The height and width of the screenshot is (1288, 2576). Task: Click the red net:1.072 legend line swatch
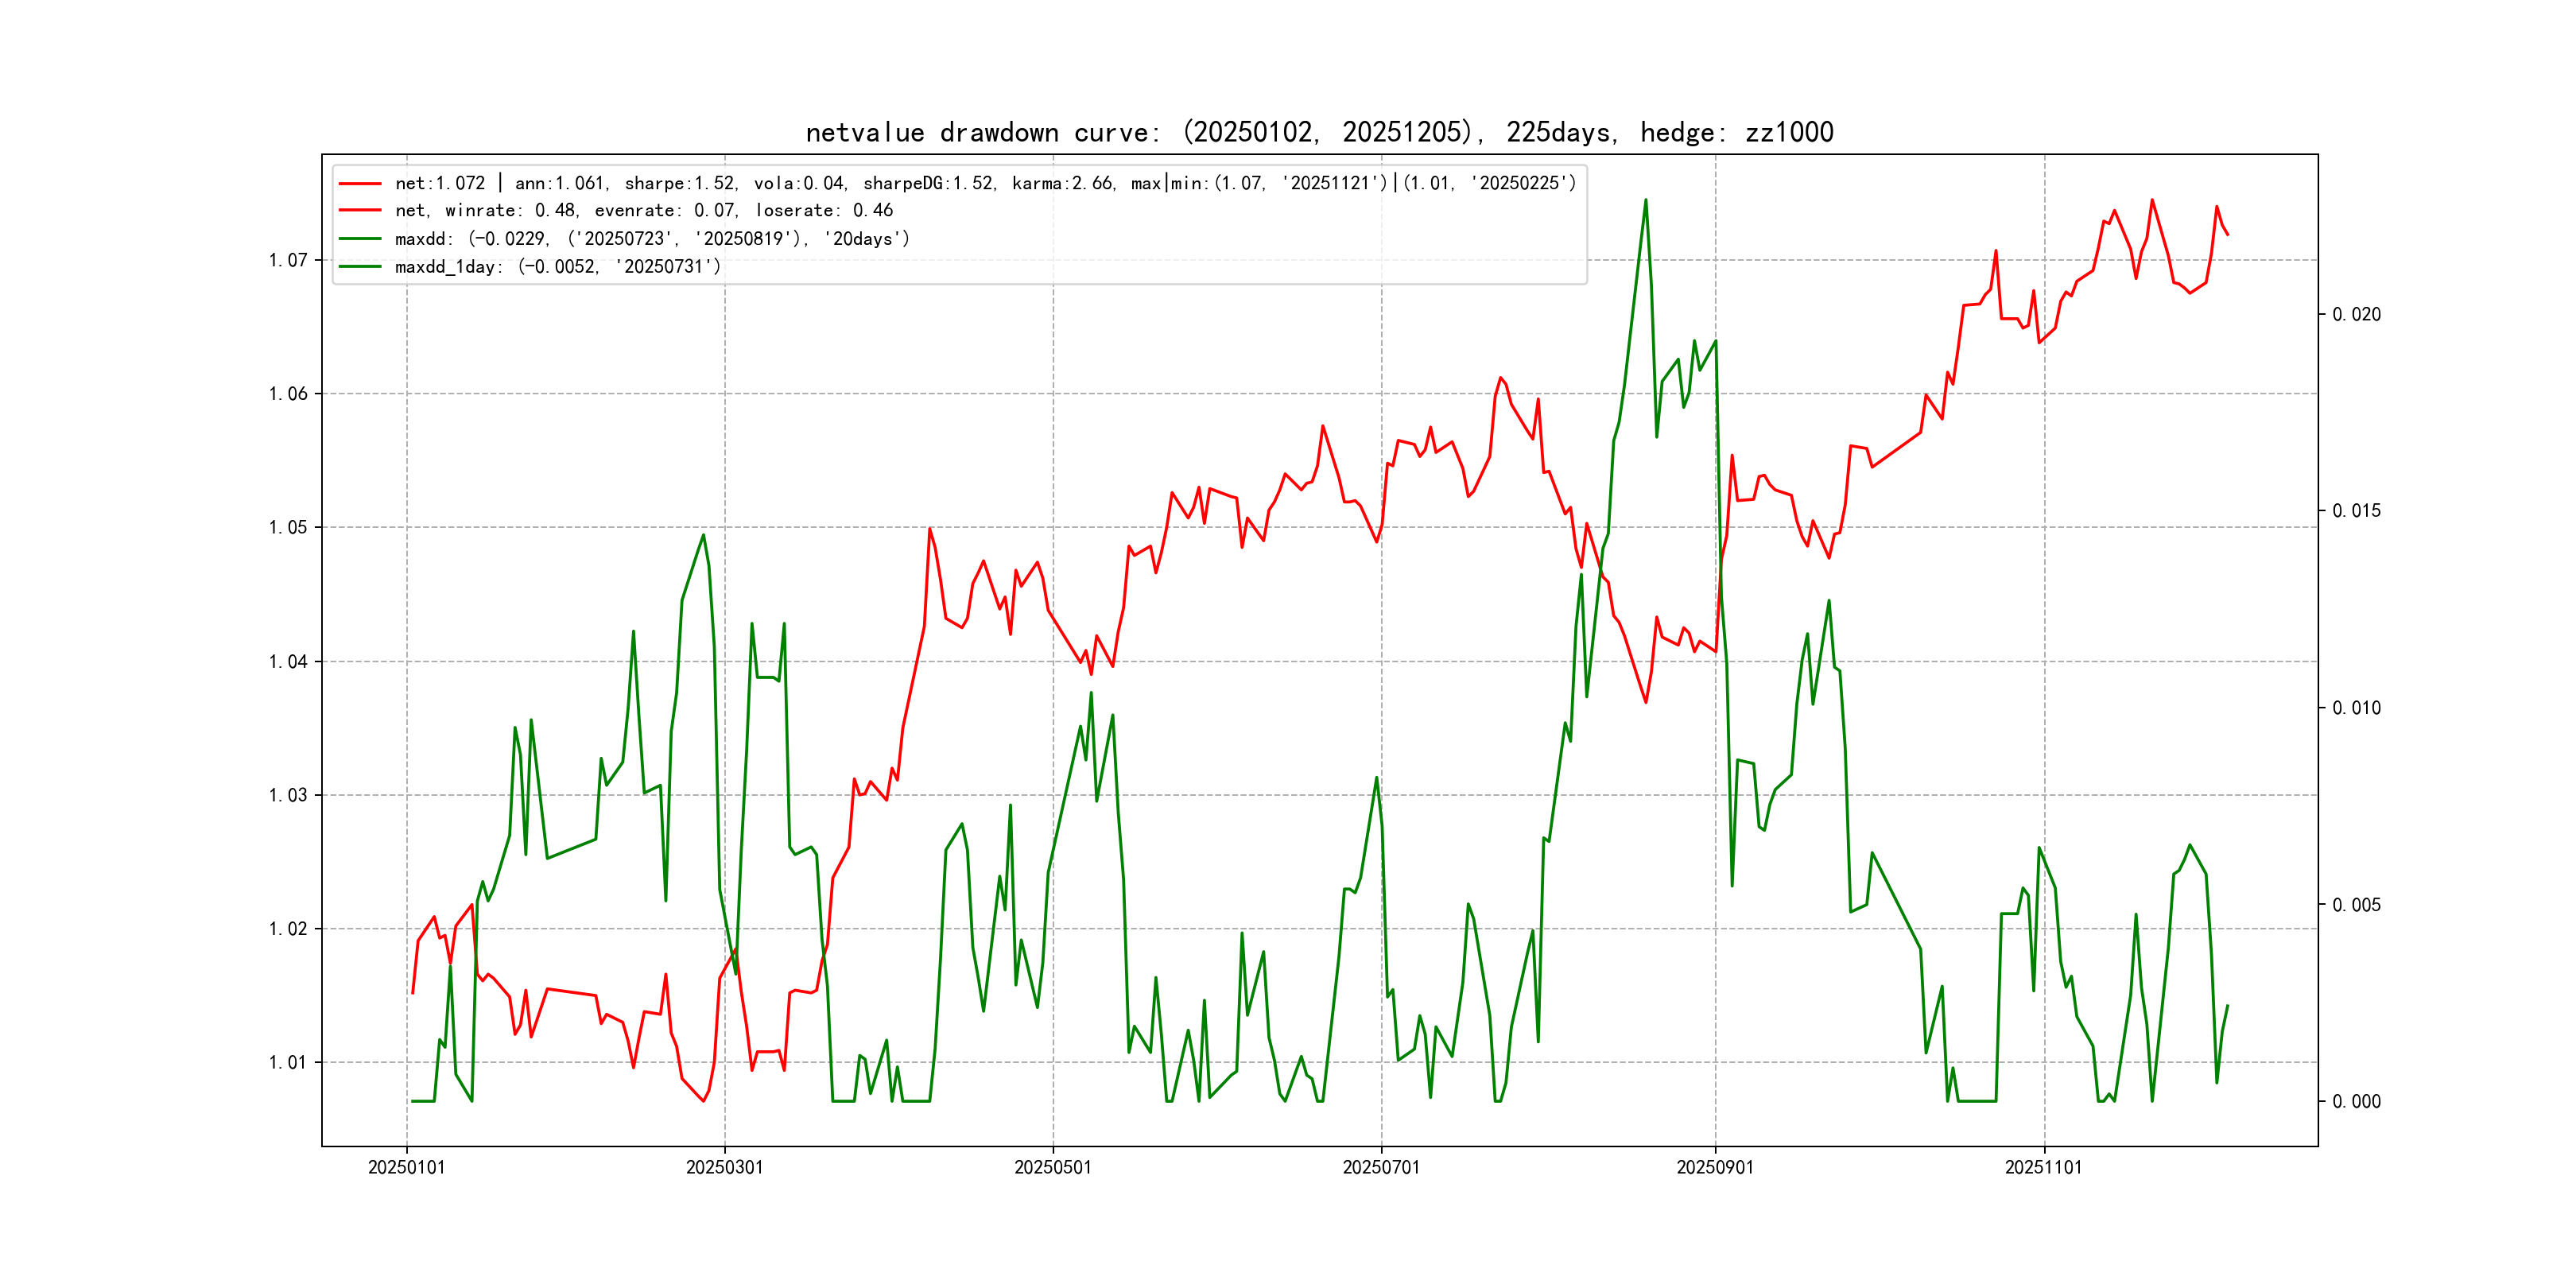click(x=360, y=184)
